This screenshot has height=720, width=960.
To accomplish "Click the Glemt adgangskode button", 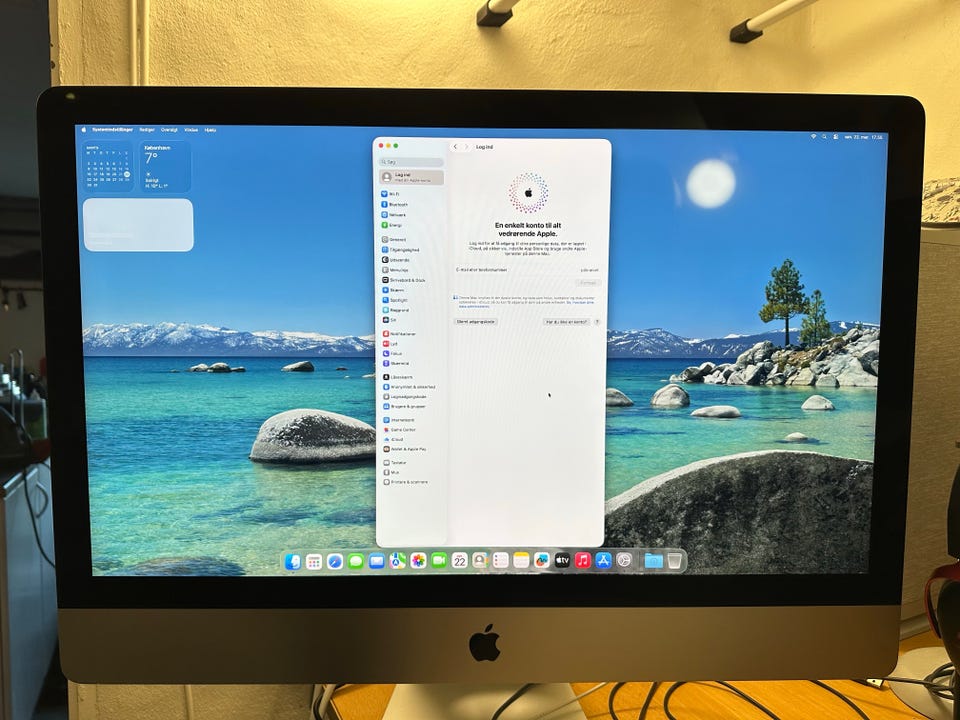I will pos(476,321).
